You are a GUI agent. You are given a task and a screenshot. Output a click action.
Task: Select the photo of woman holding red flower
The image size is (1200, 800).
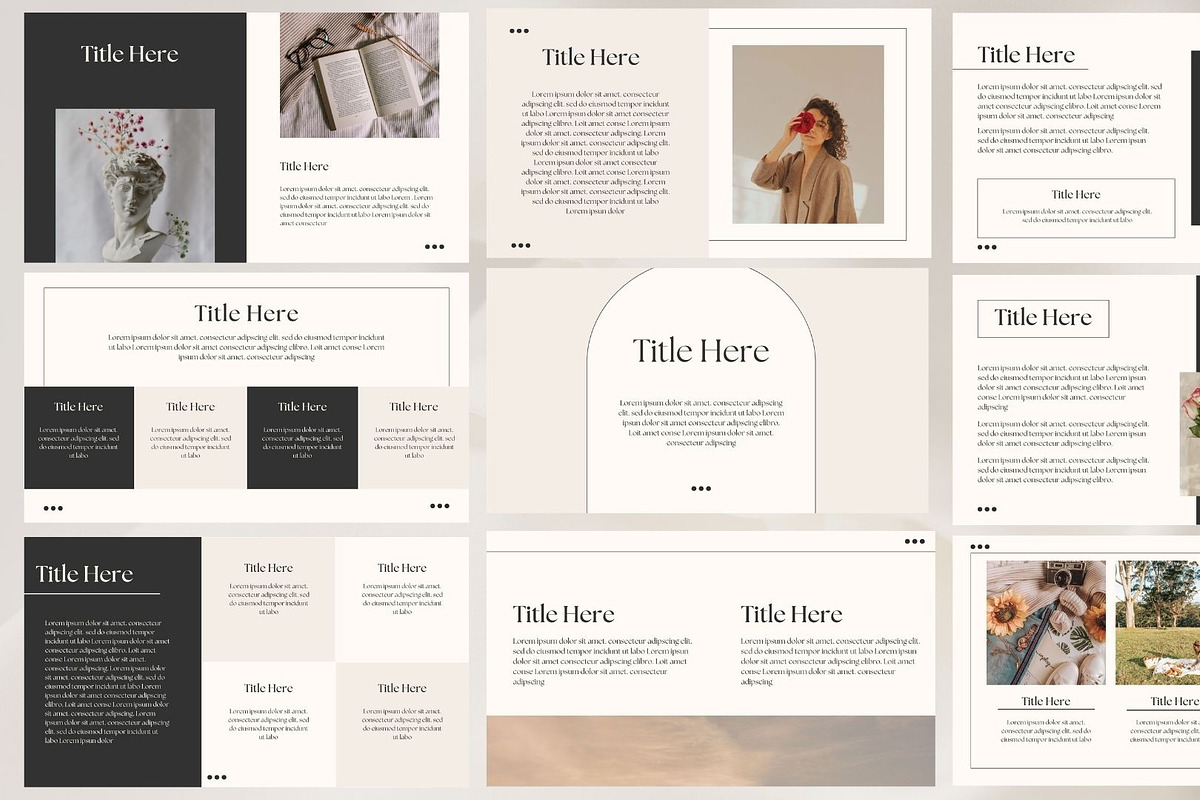pos(808,134)
